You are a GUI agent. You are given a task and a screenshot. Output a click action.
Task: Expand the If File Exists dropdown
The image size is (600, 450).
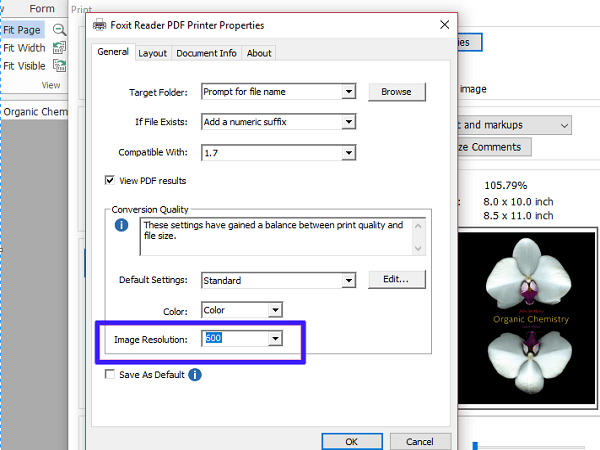click(x=349, y=122)
